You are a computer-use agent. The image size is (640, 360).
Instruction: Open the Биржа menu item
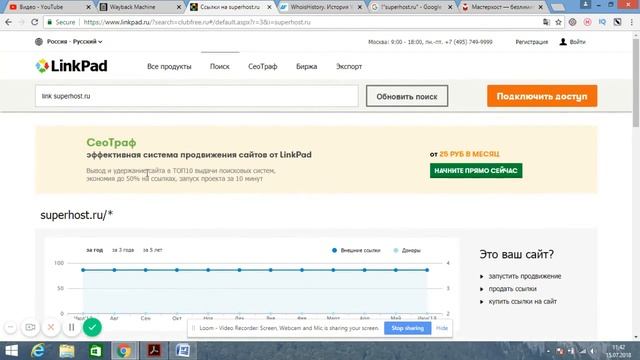307,67
